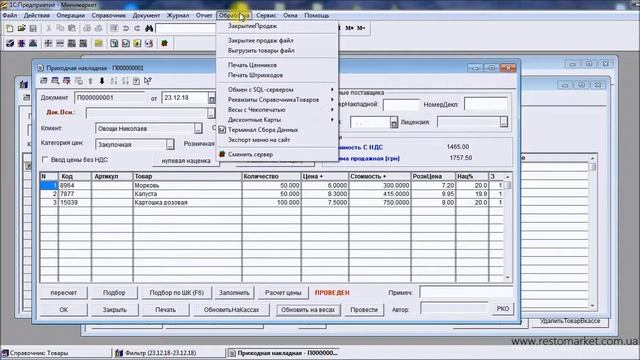Toggle Ввод цены без НДС checkbox
Viewport: 640px width, 360px height.
coord(45,160)
